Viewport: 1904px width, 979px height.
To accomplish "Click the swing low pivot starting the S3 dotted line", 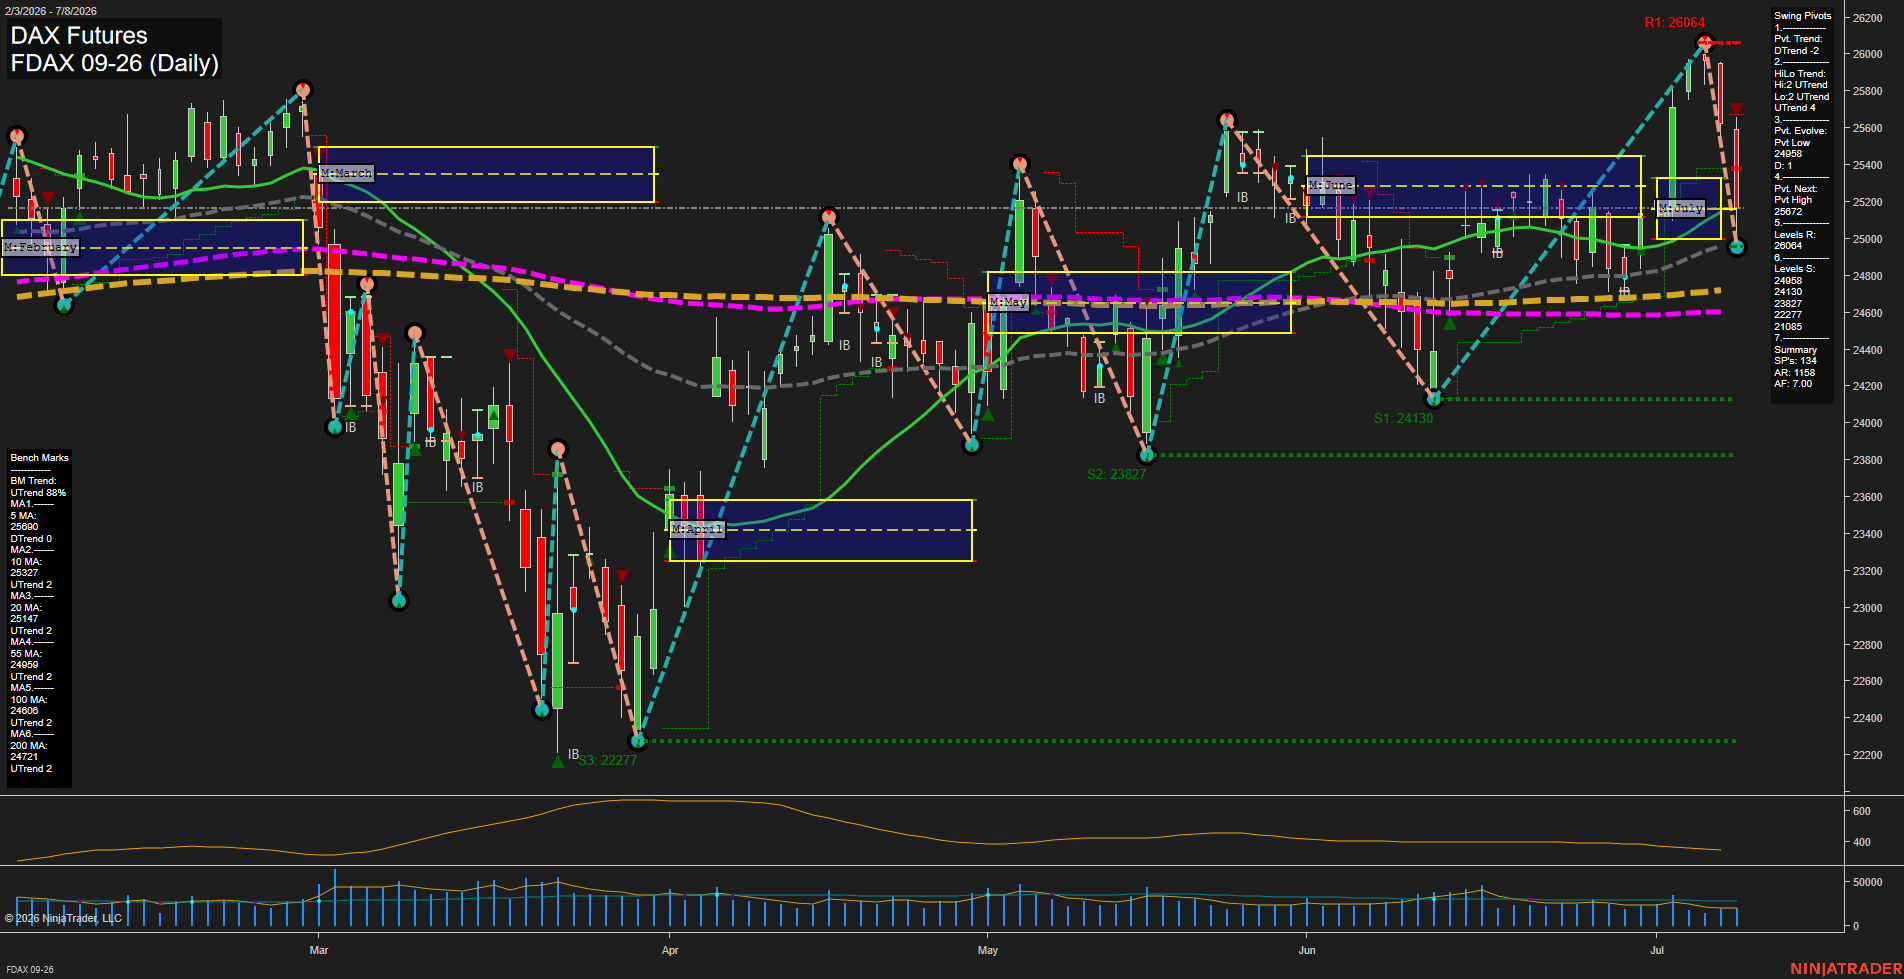I will click(x=638, y=741).
